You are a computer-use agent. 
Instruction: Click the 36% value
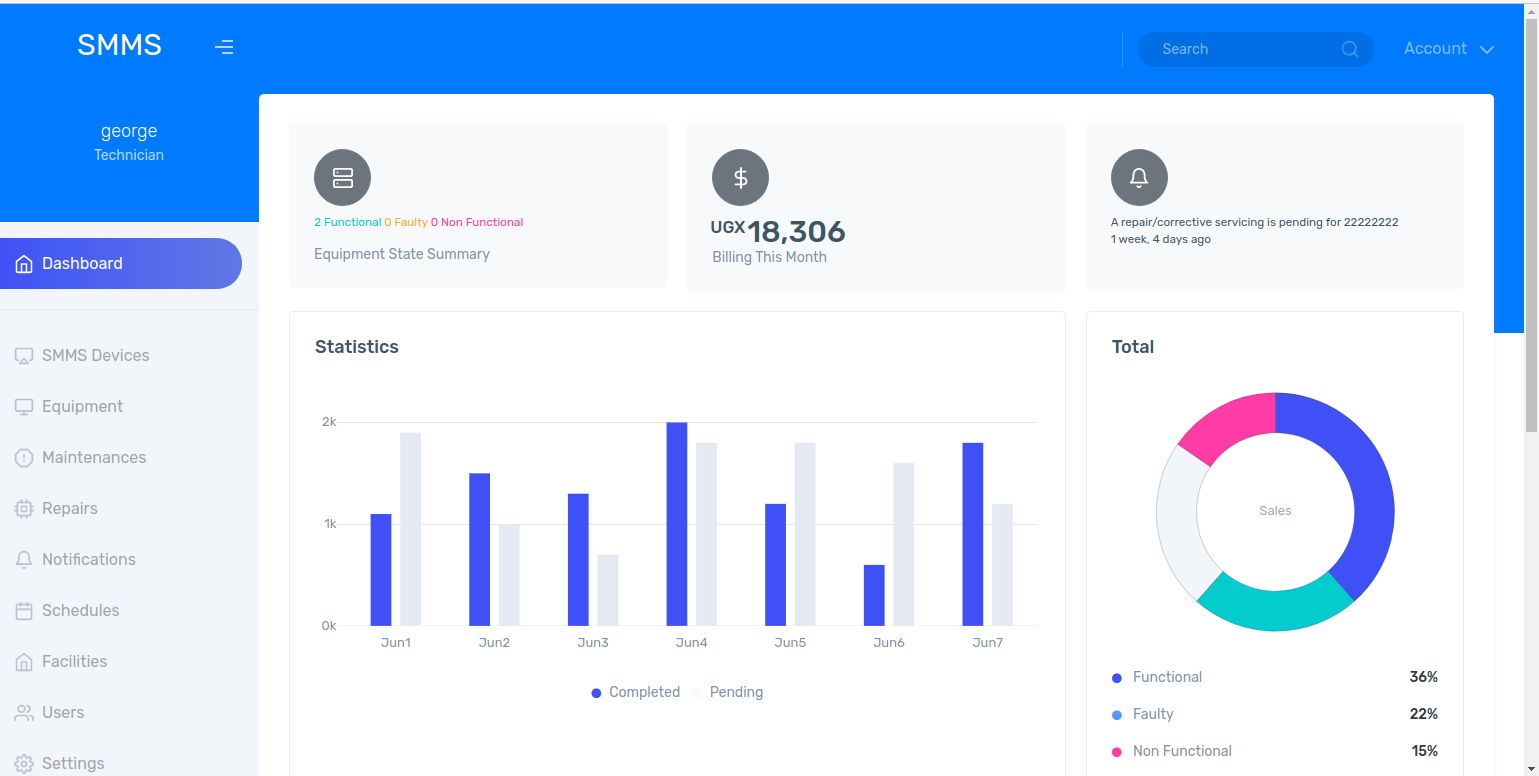pos(1423,677)
